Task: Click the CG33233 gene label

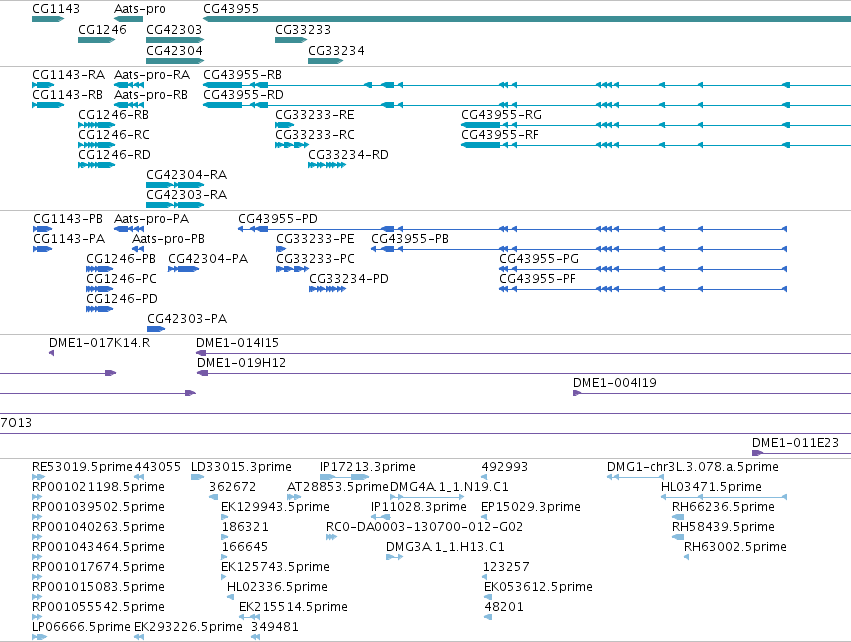Action: point(303,30)
